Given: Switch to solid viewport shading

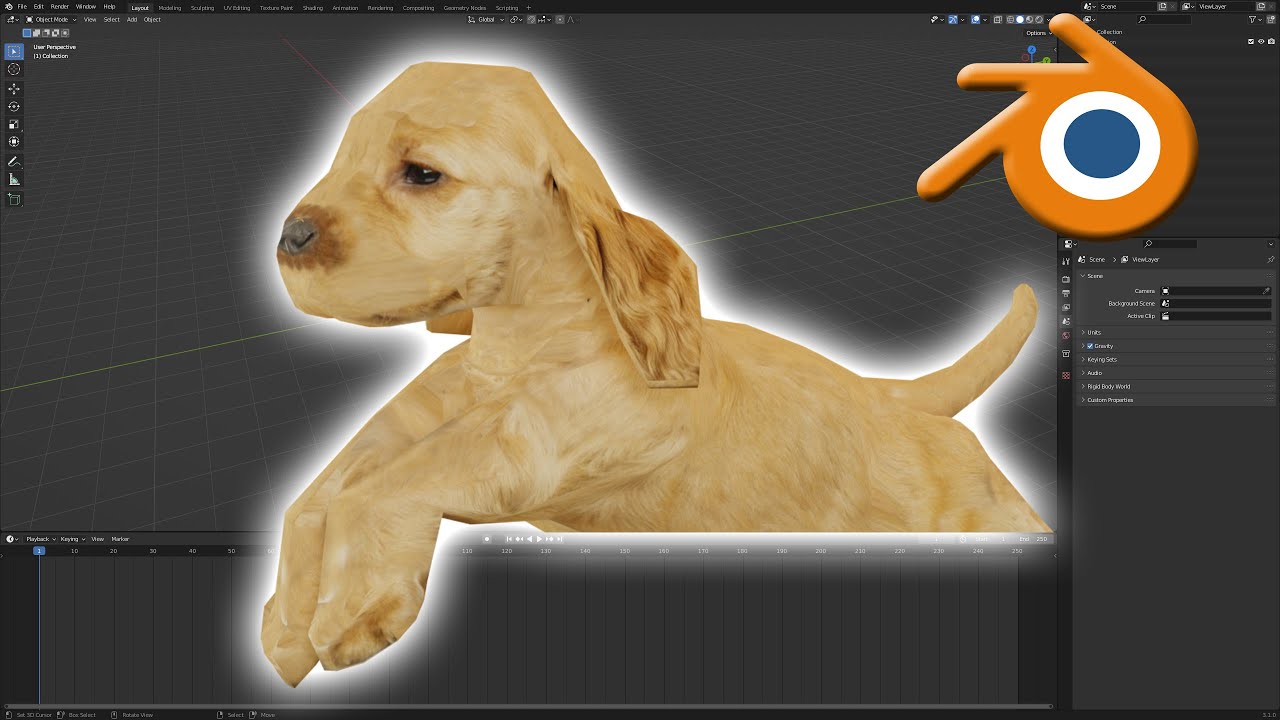Looking at the screenshot, I should click(x=1020, y=19).
